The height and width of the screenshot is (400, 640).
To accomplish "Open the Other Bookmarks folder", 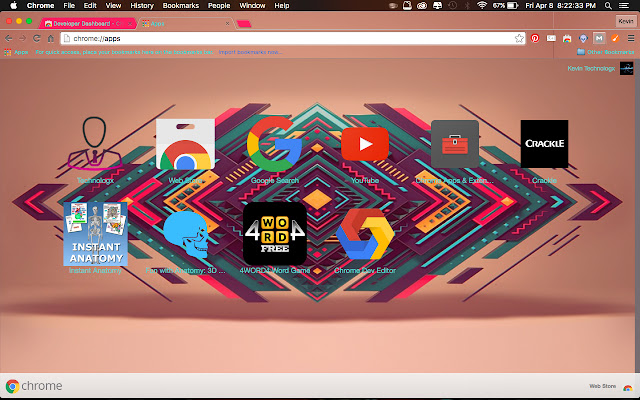I will coord(605,52).
